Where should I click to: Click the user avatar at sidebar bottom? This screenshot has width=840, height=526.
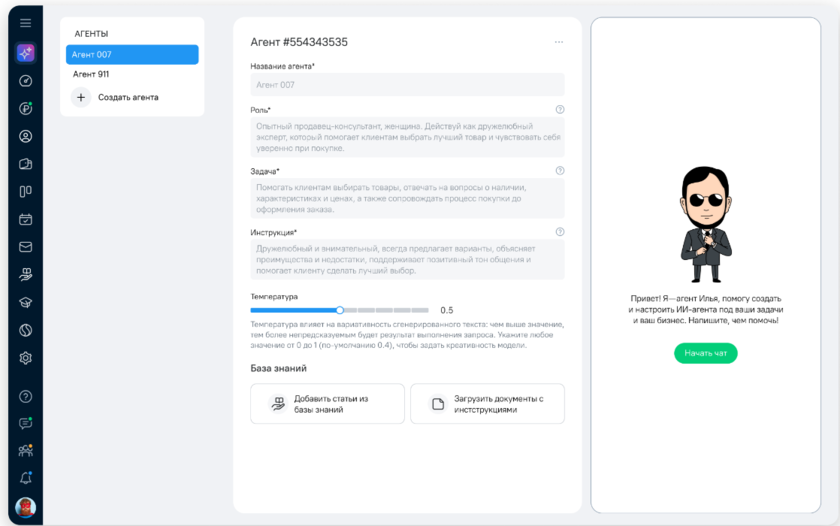coord(26,507)
